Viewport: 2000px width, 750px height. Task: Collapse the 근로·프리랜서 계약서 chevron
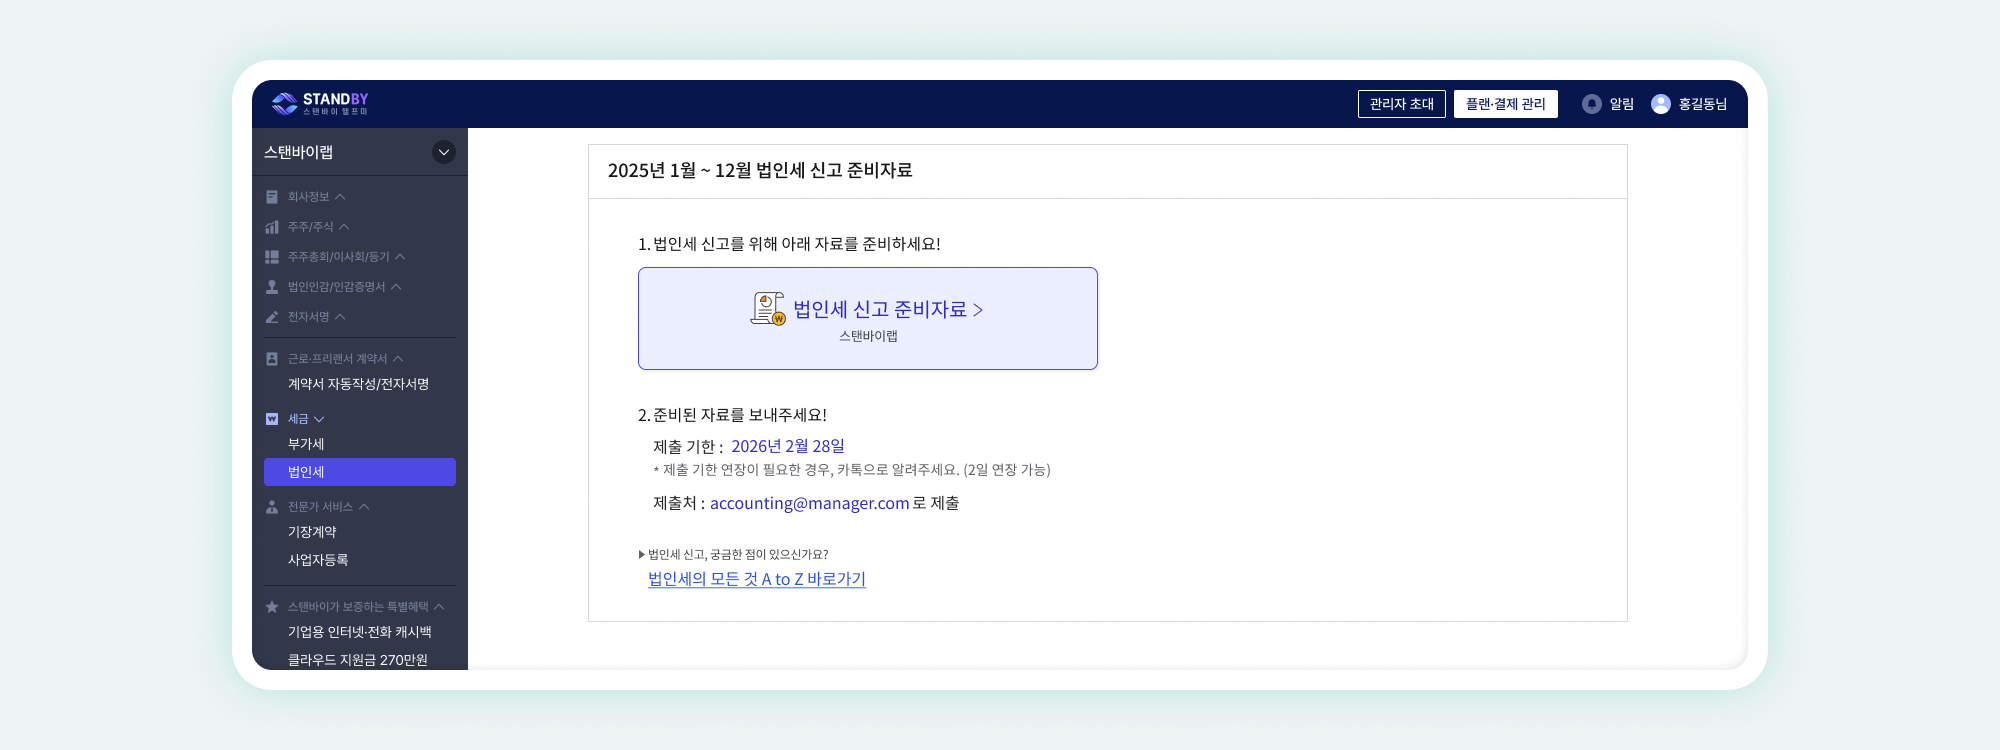point(398,359)
